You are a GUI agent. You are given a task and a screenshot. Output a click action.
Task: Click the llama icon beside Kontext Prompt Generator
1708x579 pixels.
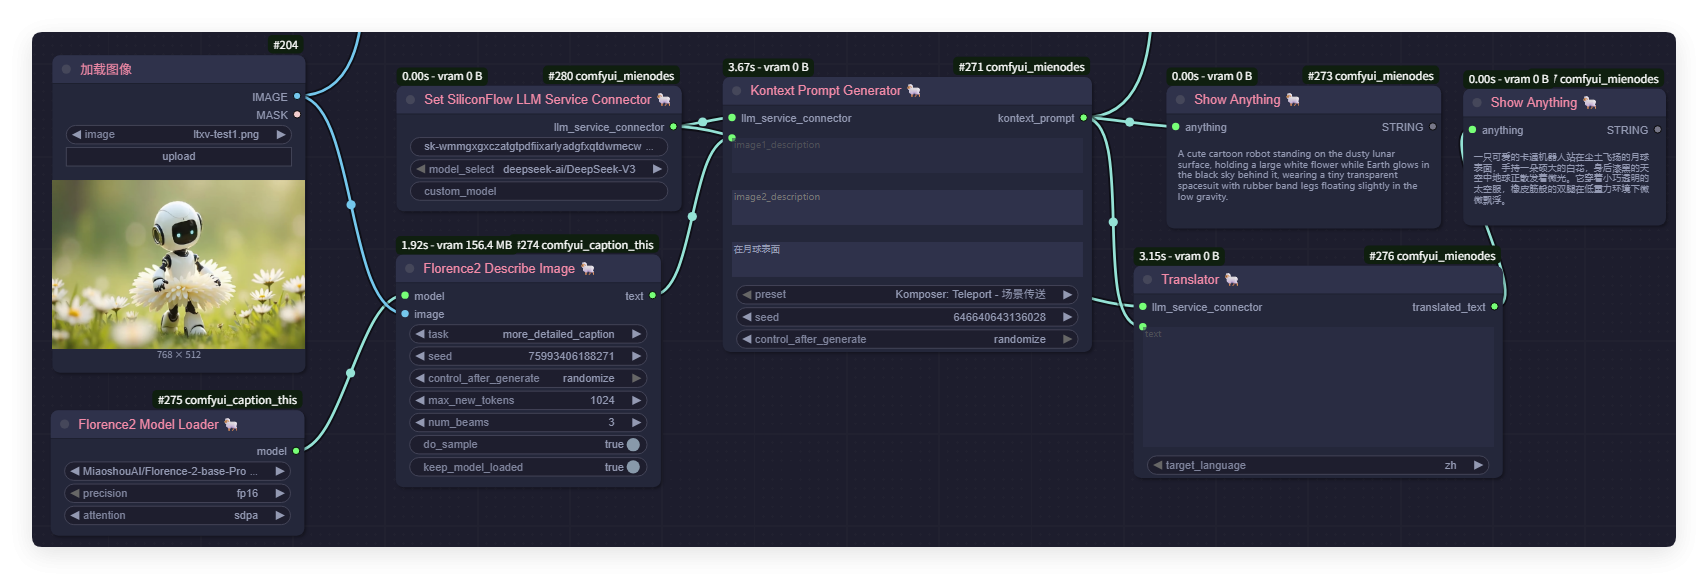click(914, 90)
